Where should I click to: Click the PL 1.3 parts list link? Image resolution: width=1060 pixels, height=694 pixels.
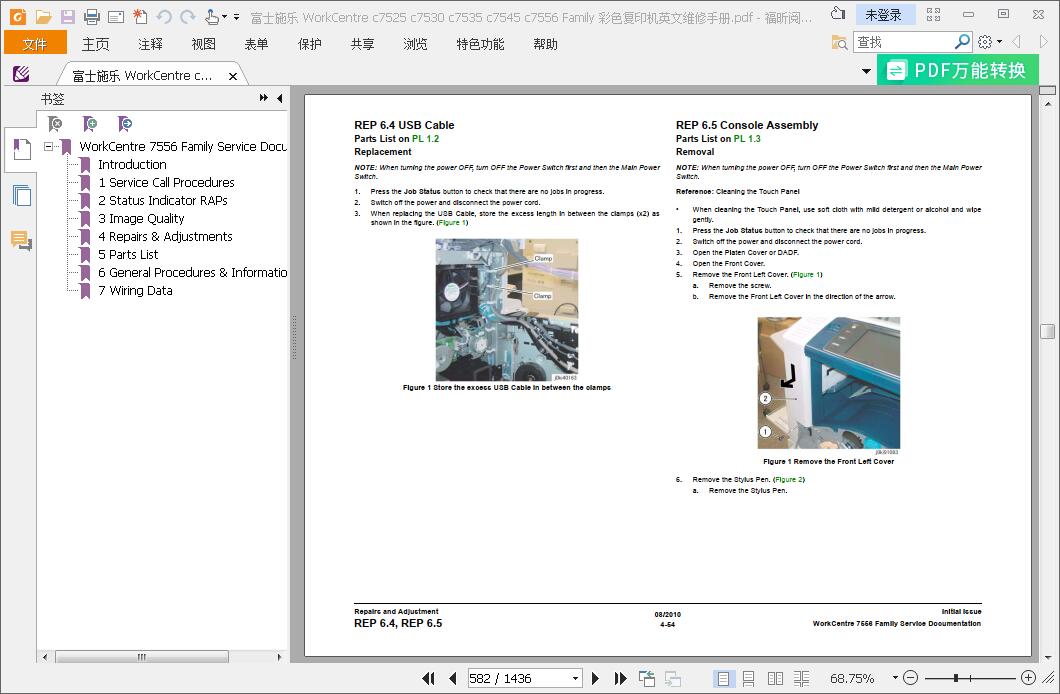click(747, 139)
